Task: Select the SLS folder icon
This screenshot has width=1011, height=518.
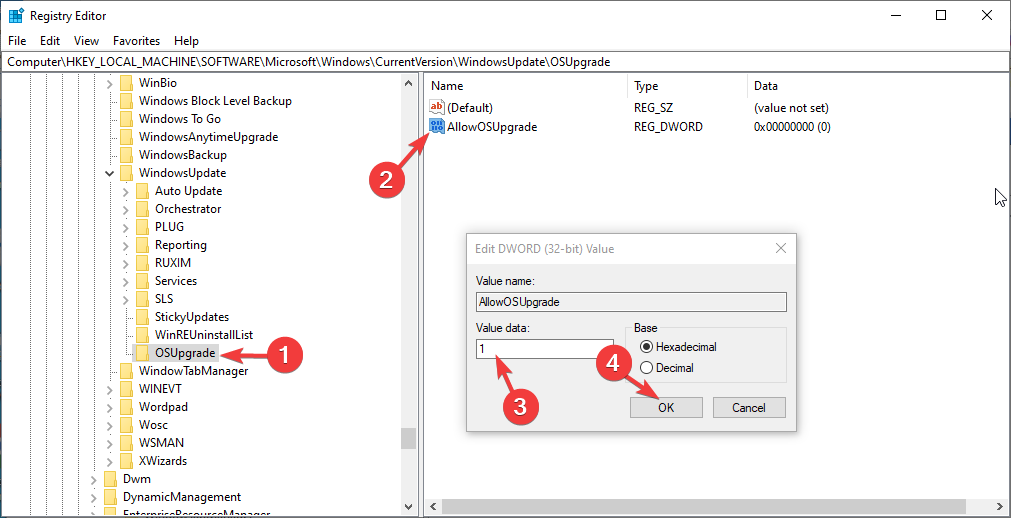Action: pos(143,299)
